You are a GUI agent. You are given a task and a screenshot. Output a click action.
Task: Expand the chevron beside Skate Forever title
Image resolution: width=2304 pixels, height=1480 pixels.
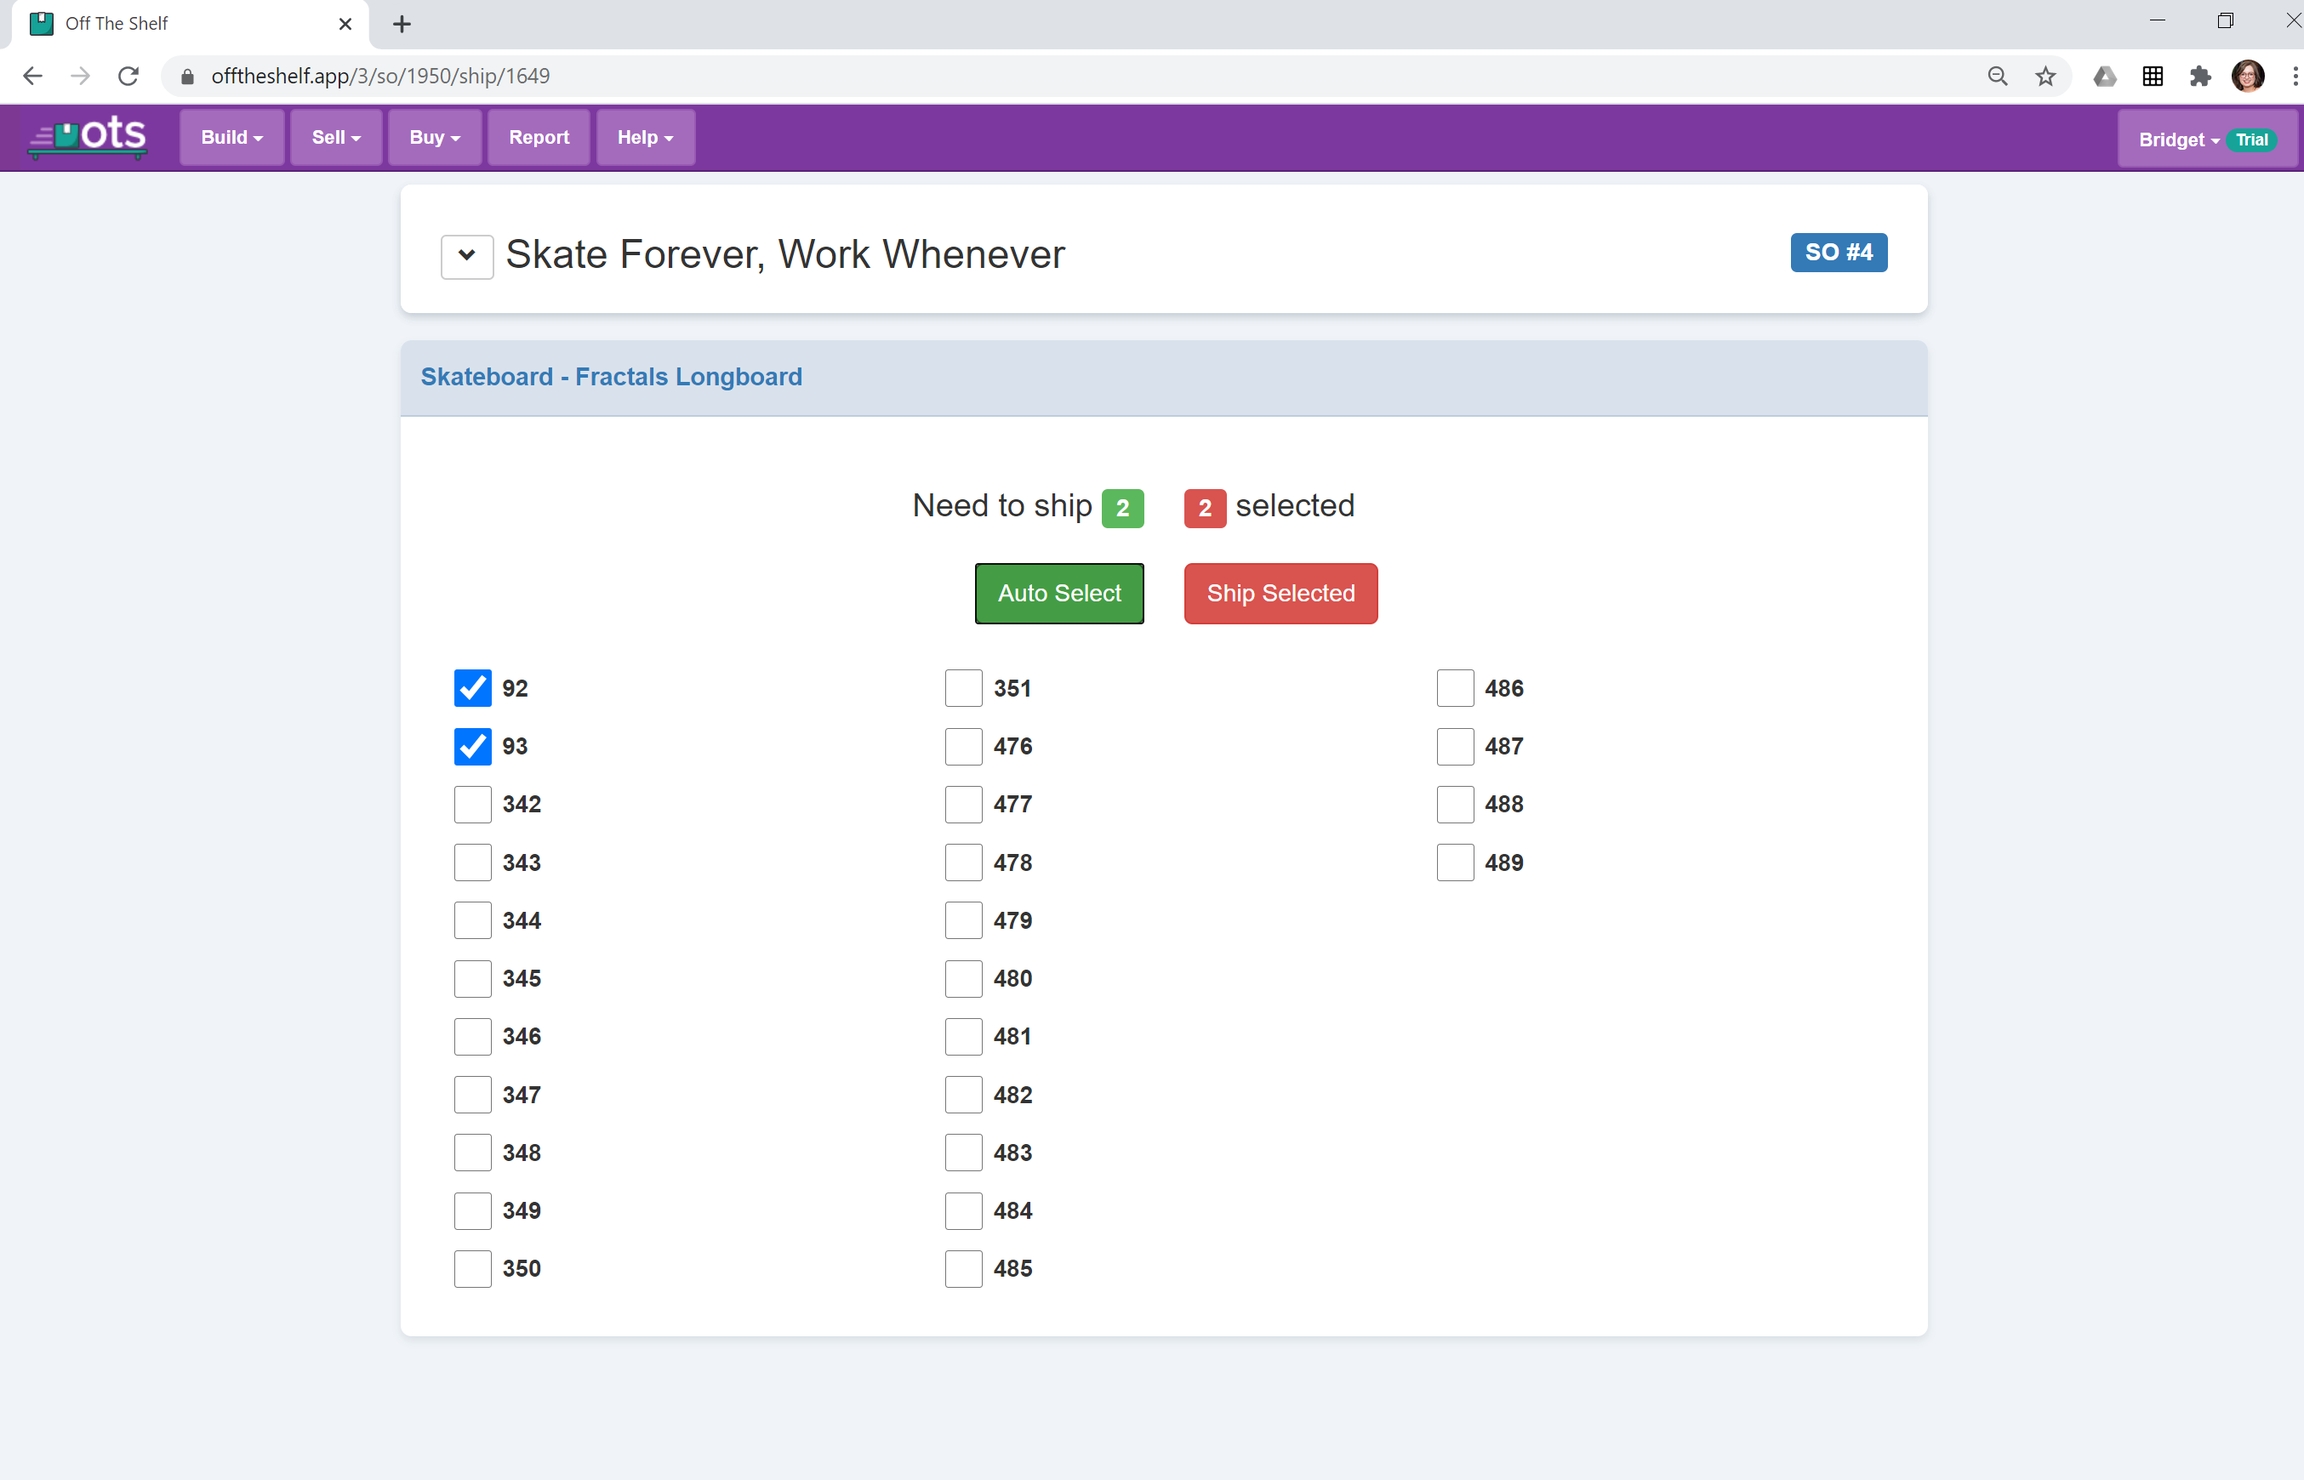coord(467,256)
